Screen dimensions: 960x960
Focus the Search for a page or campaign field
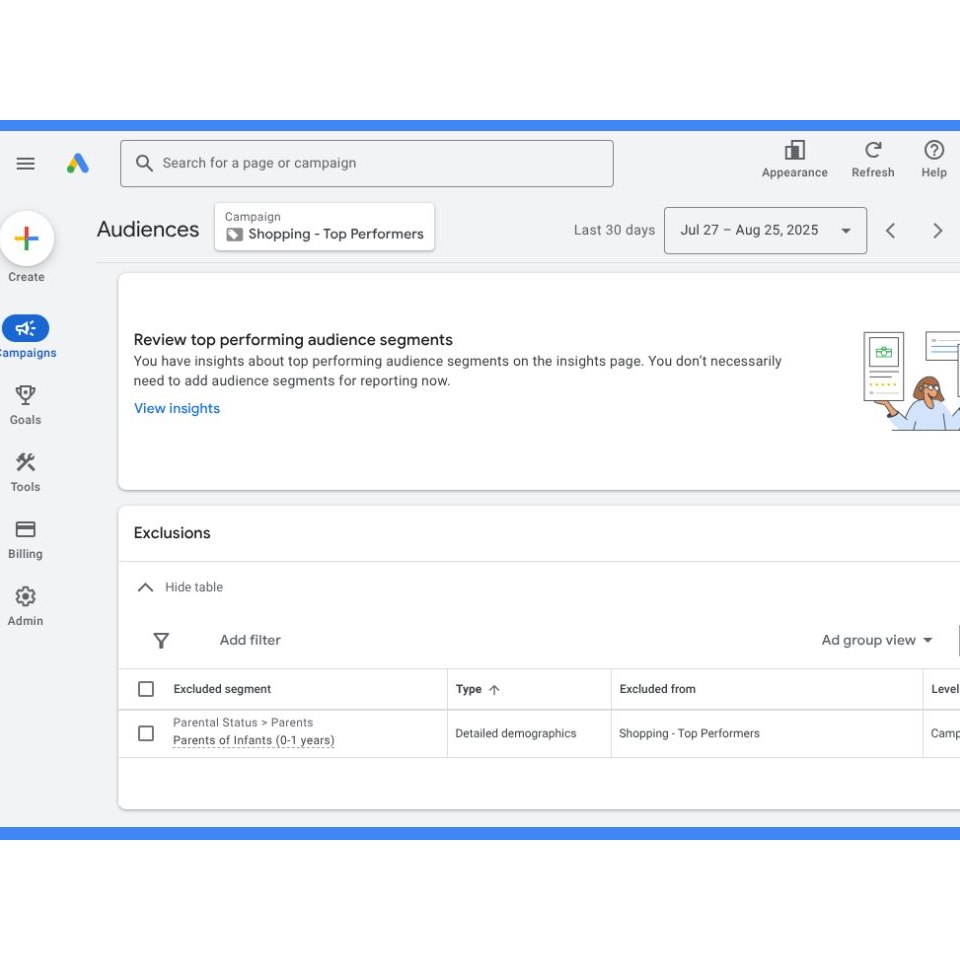coord(367,163)
